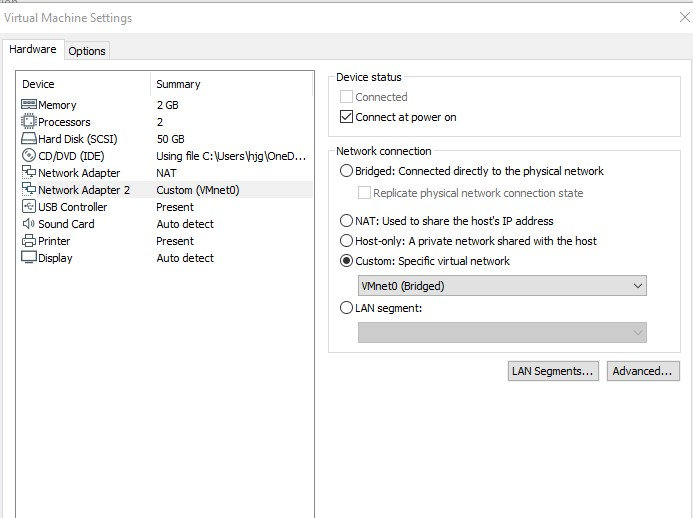This screenshot has width=693, height=518.
Task: Open the VMnet0 (Bridged) dropdown
Action: coord(502,286)
